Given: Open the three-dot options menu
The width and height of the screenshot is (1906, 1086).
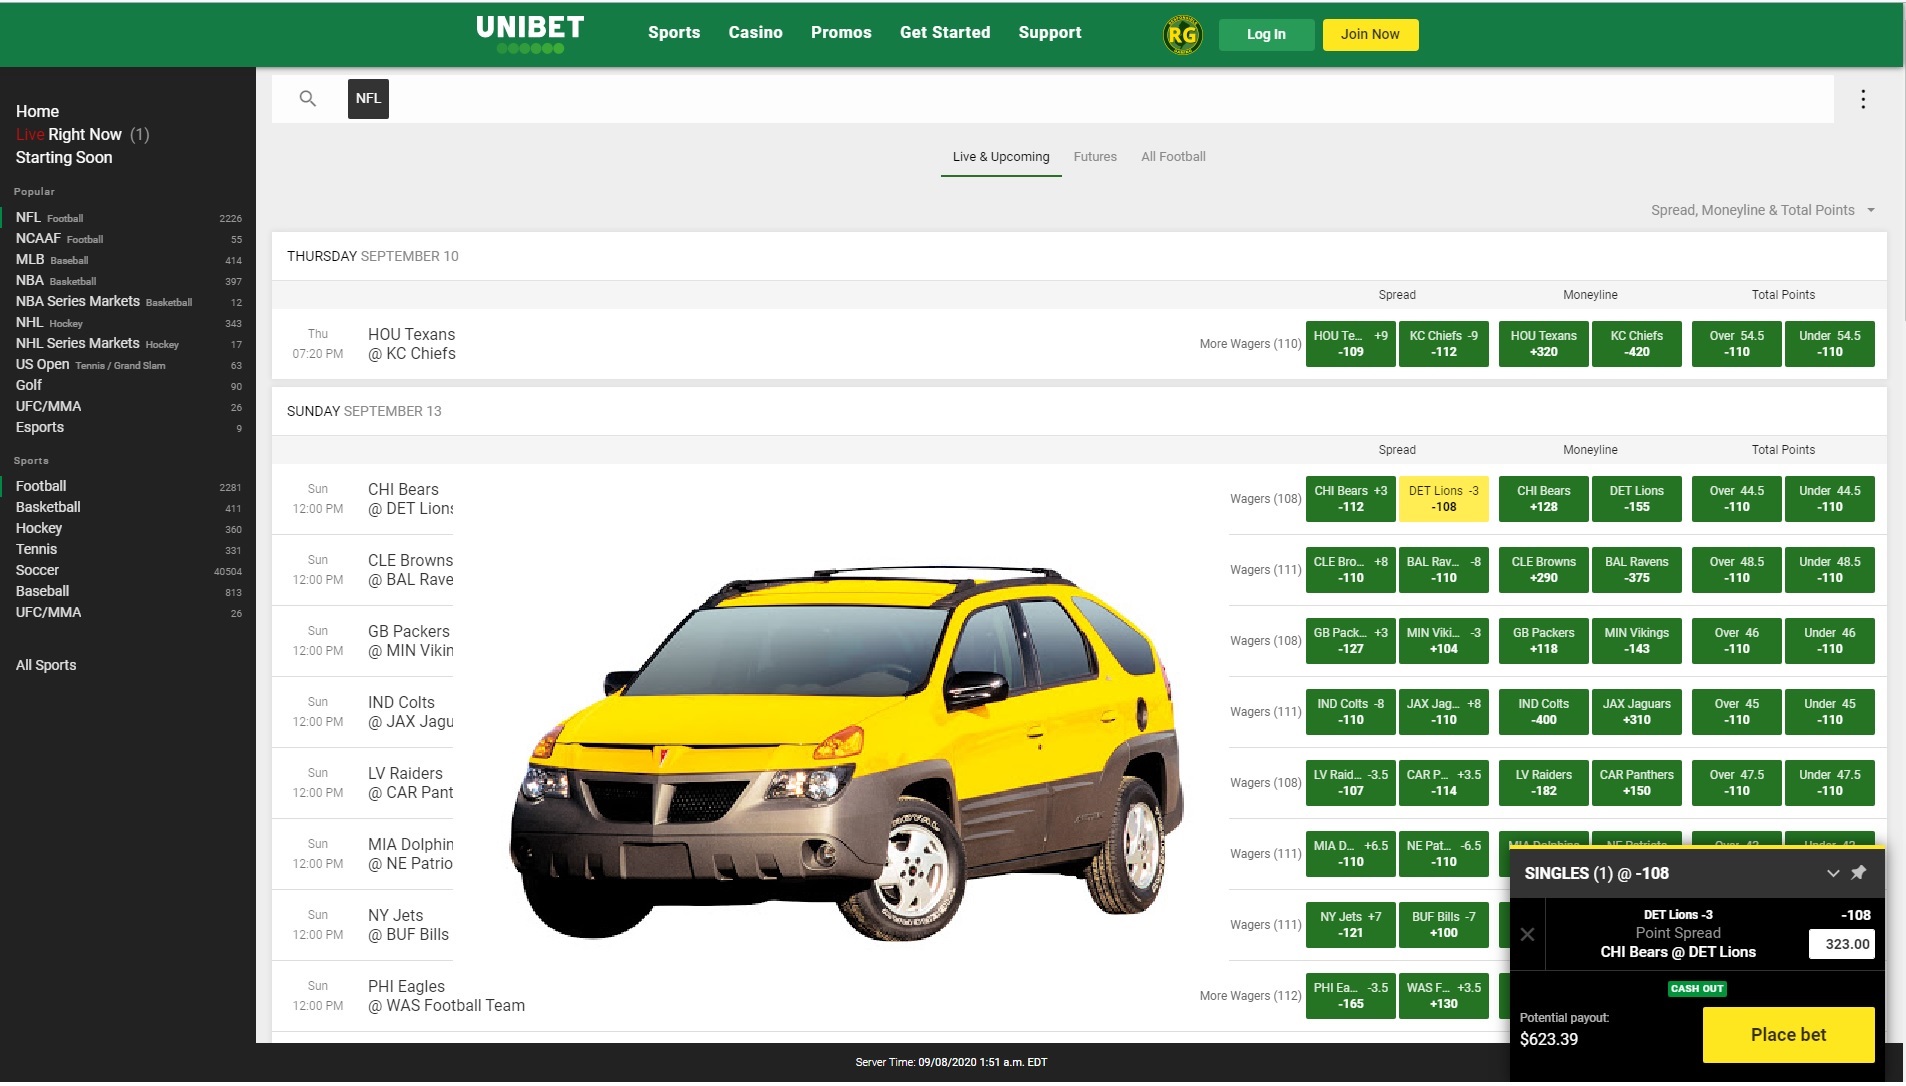Looking at the screenshot, I should (x=1862, y=98).
